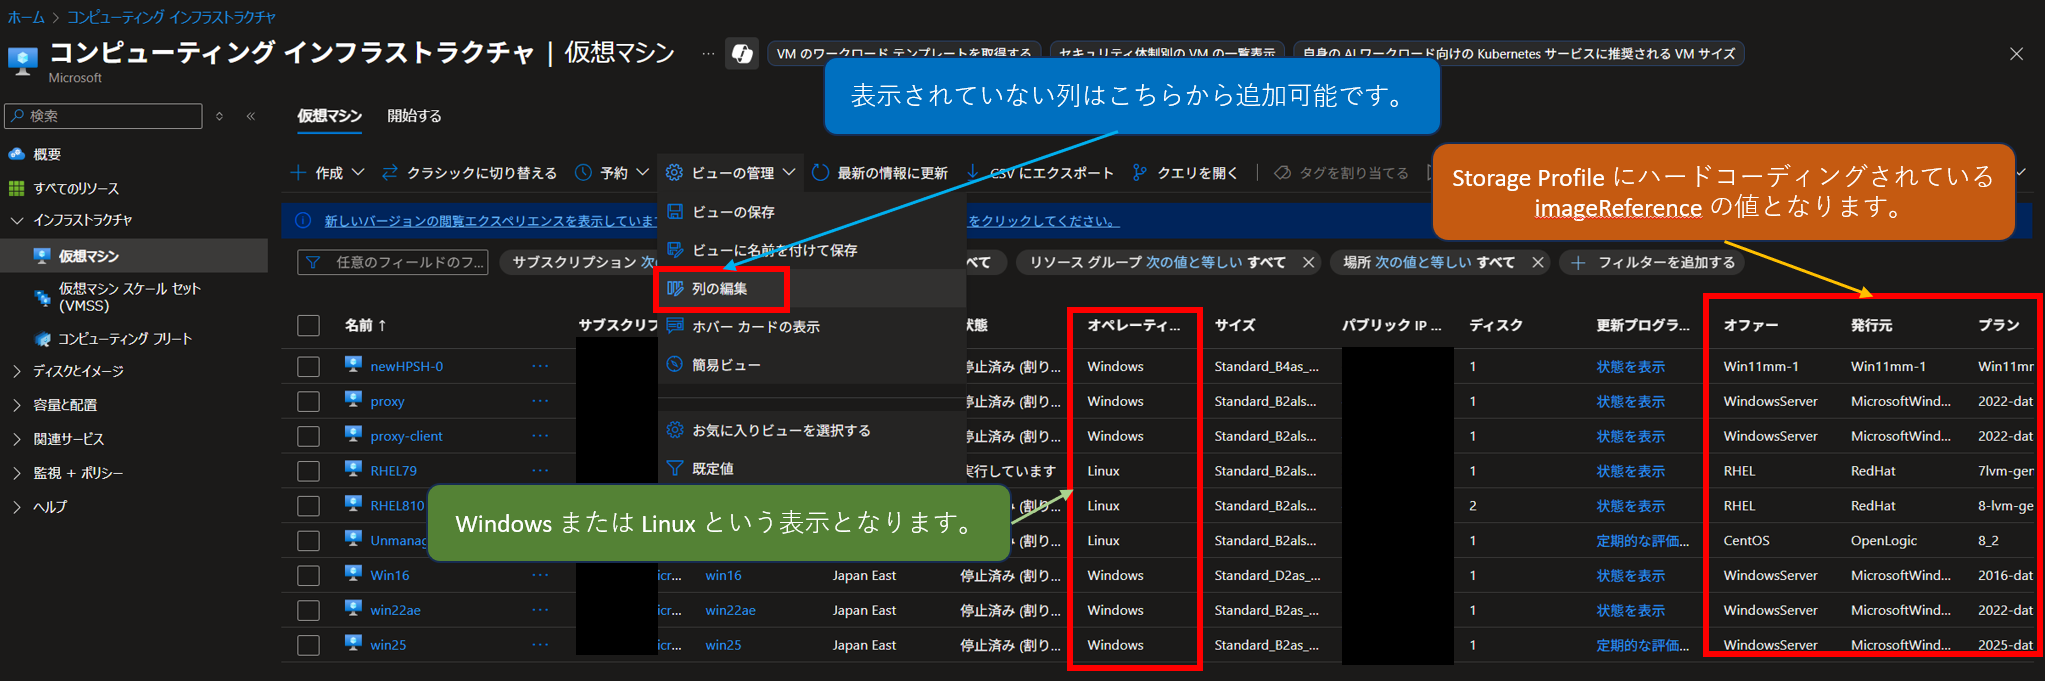The width and height of the screenshot is (2045, 681).
Task: Remove the 場所 filter with X
Action: coord(1538,262)
